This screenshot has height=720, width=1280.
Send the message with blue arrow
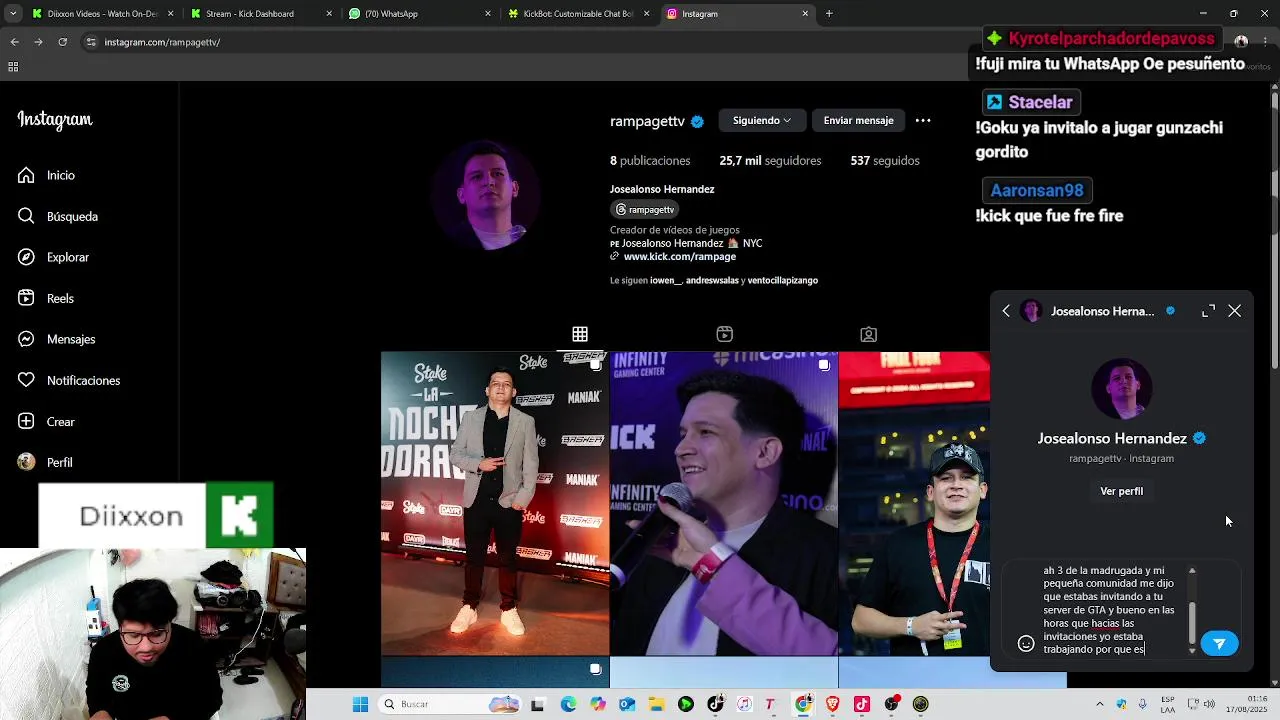[1219, 643]
